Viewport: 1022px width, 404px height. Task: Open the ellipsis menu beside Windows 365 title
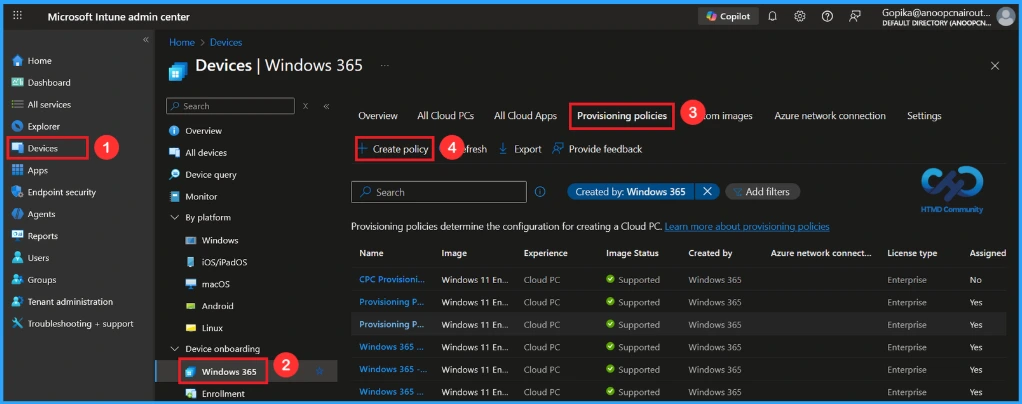pos(385,66)
